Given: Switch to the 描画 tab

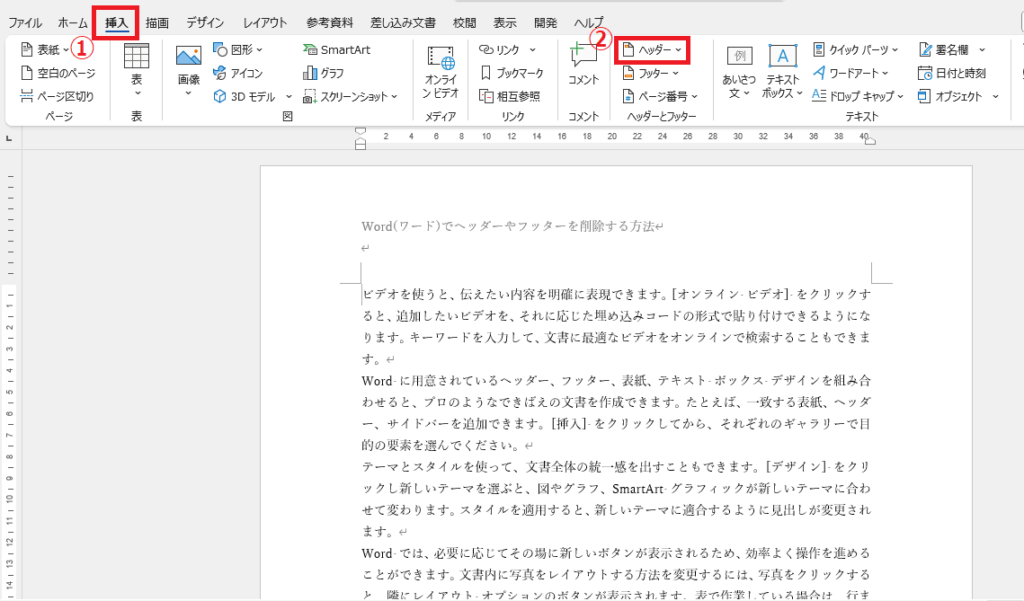Looking at the screenshot, I should tap(157, 23).
